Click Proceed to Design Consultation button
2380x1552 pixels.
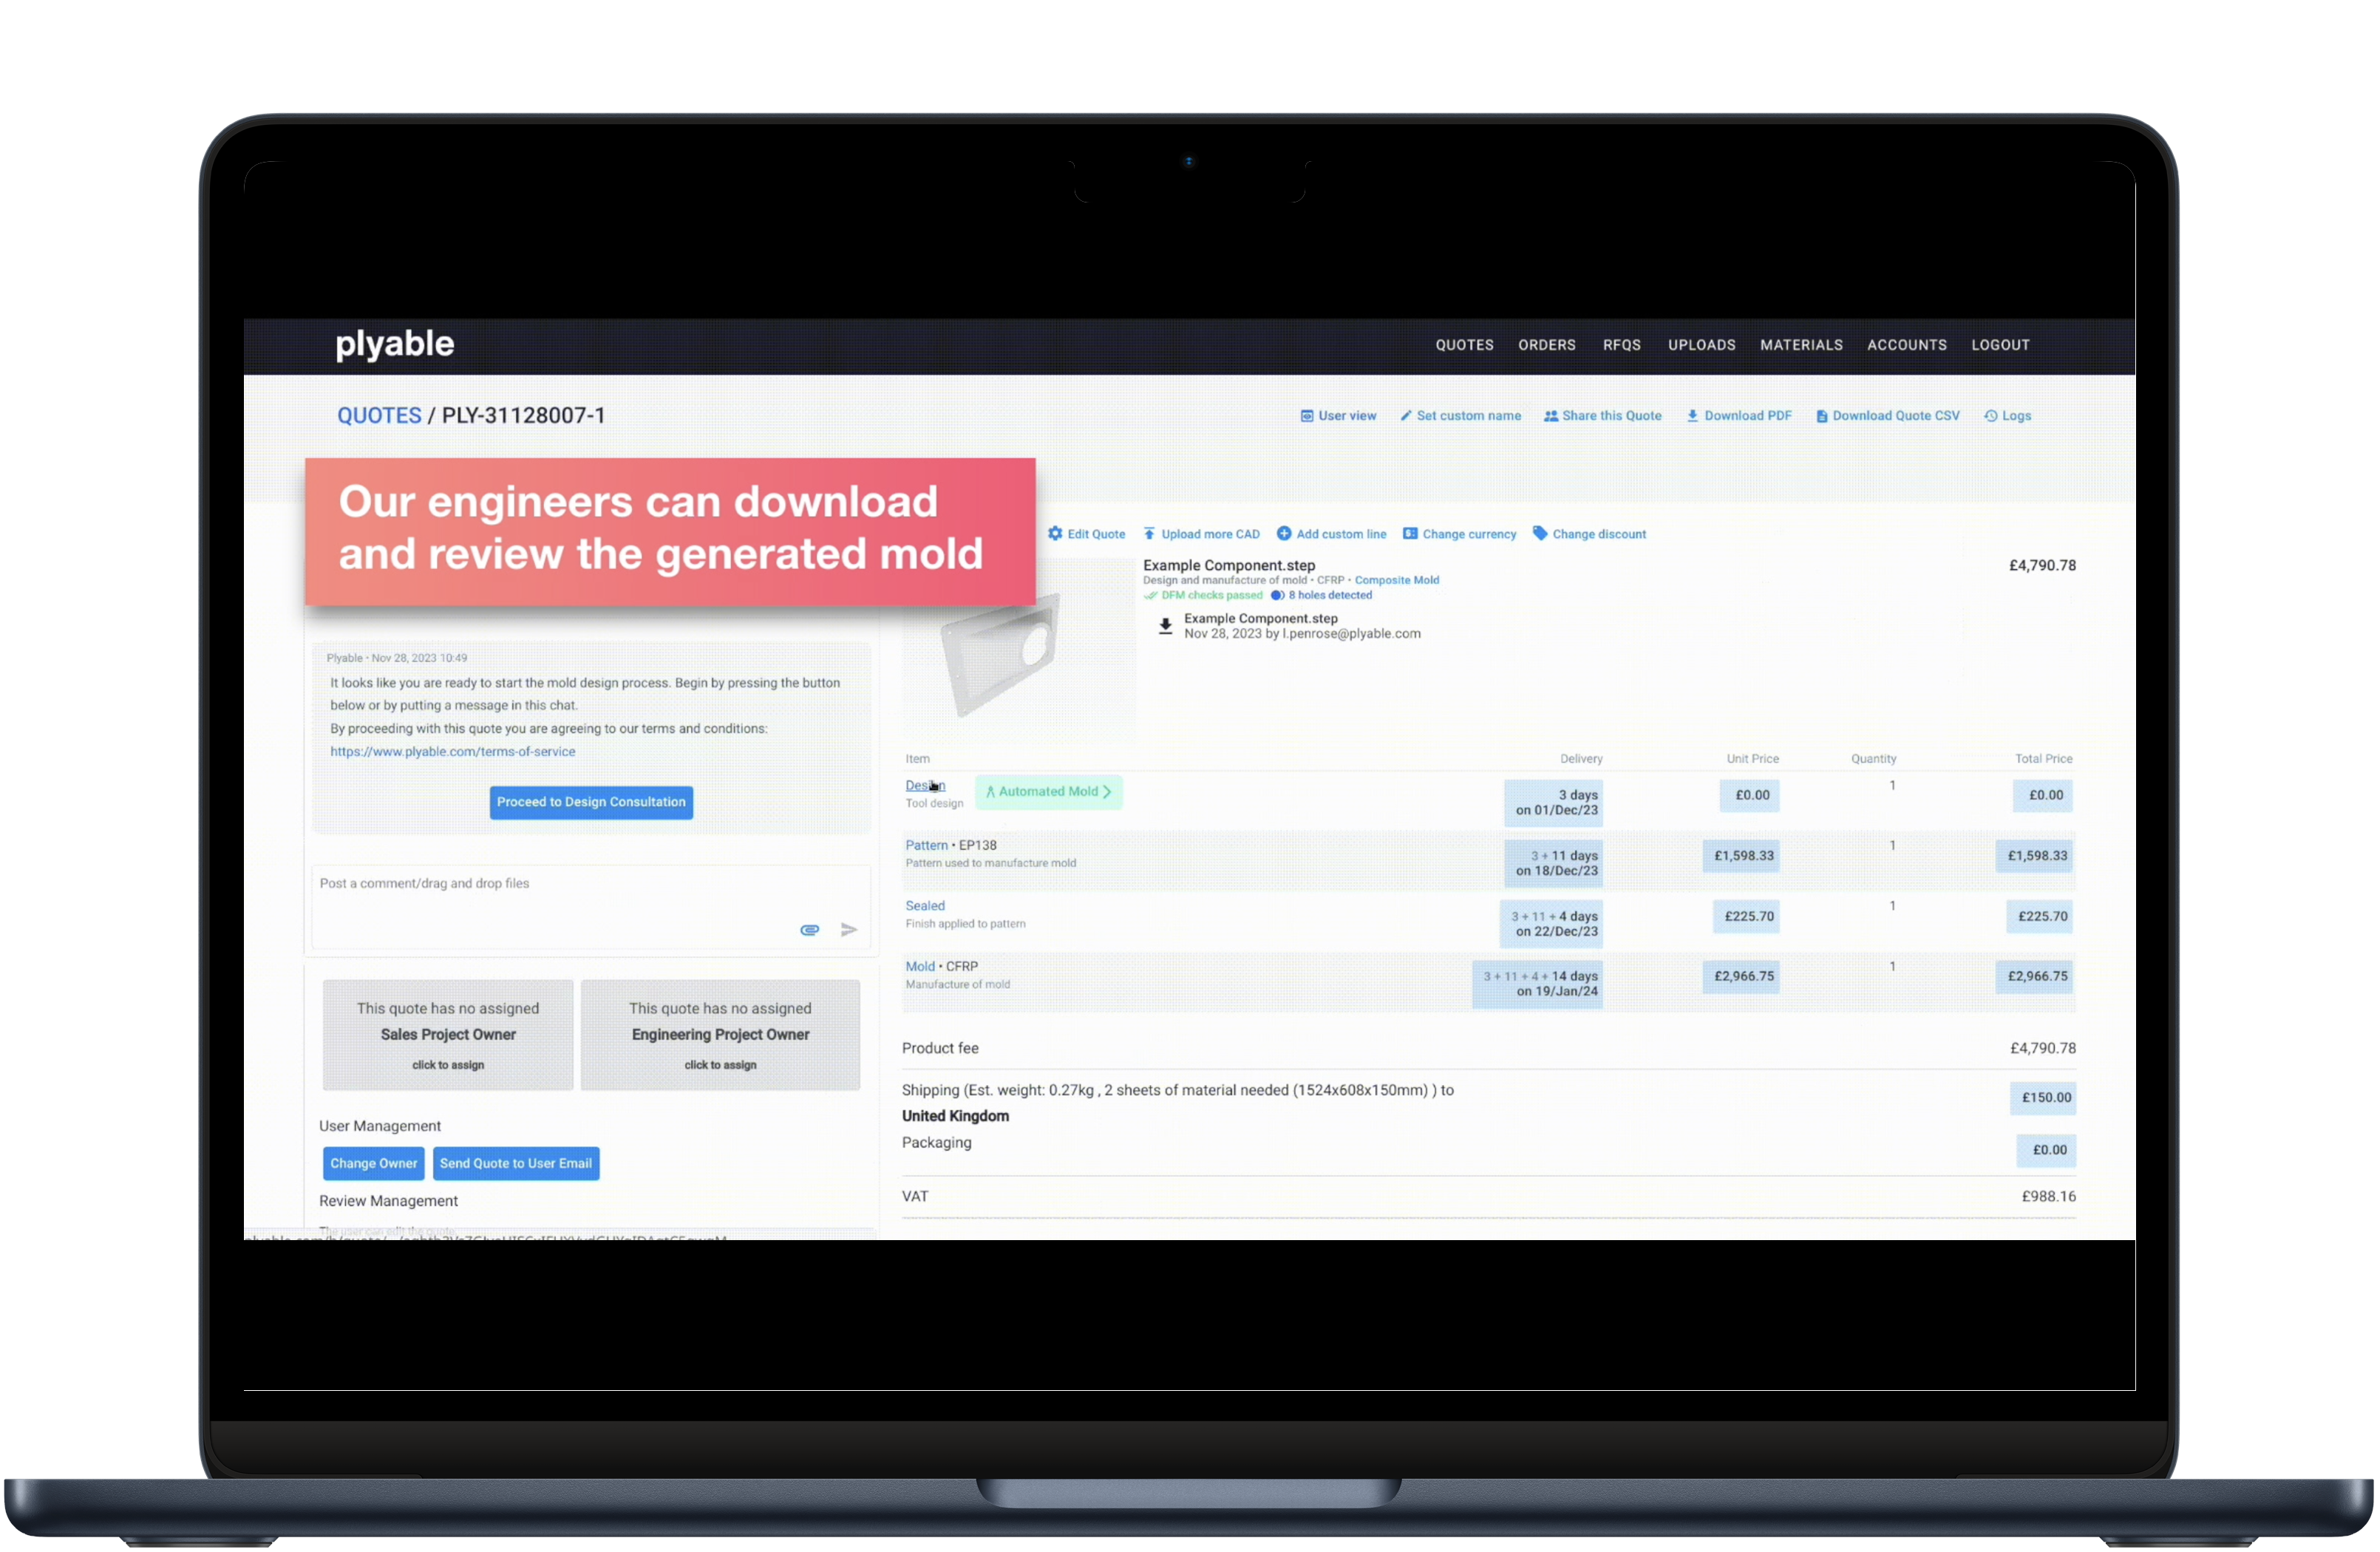590,801
